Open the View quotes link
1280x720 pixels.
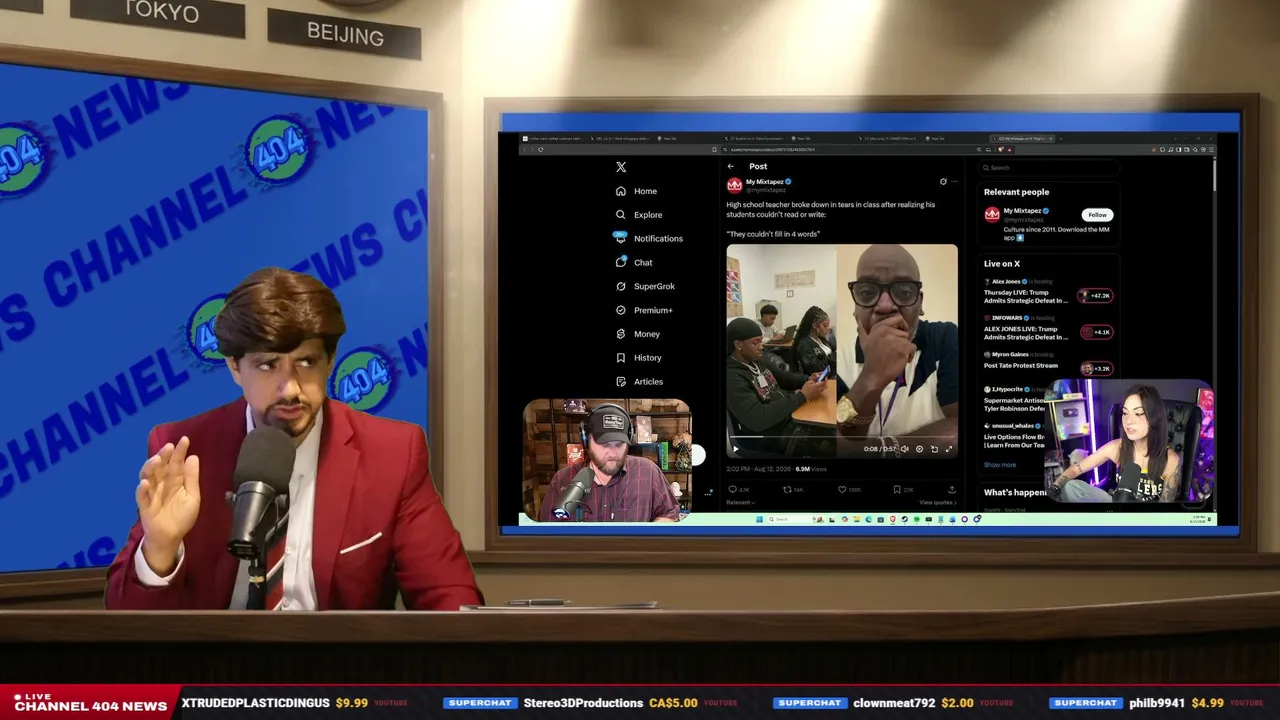[x=937, y=502]
